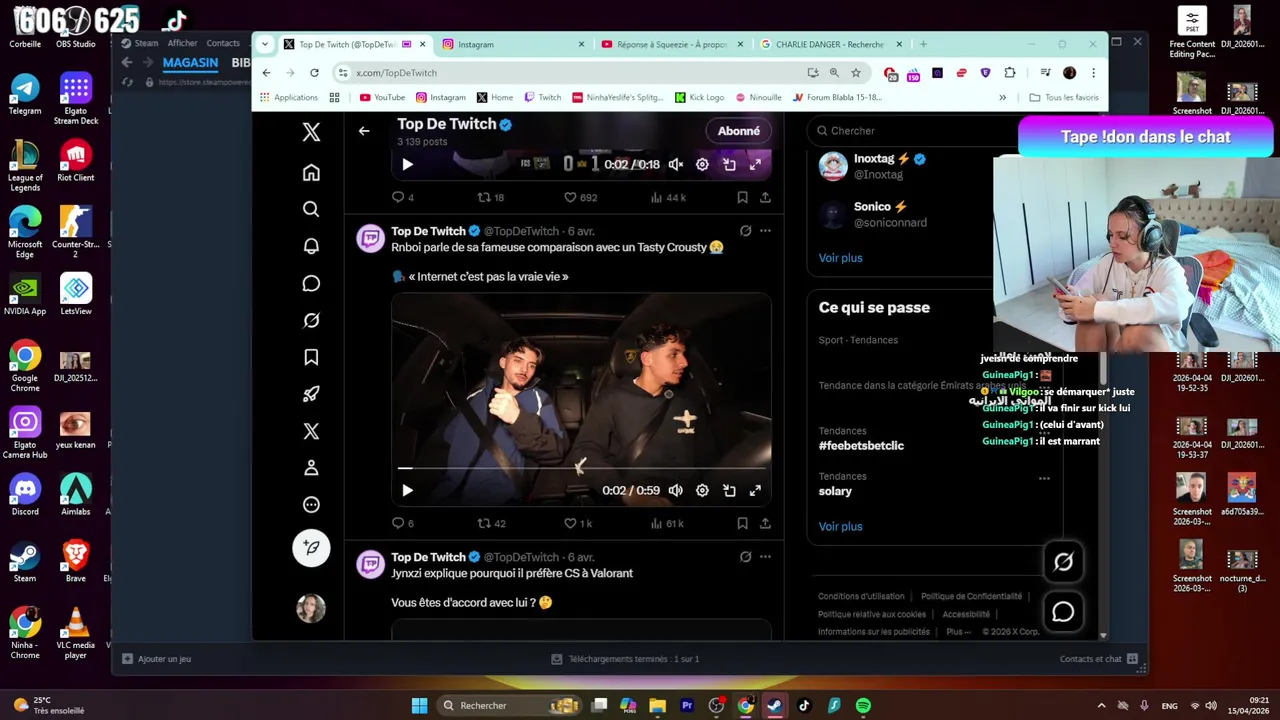Open the Profile person icon in X sidebar
Image resolution: width=1280 pixels, height=720 pixels.
coord(311,468)
